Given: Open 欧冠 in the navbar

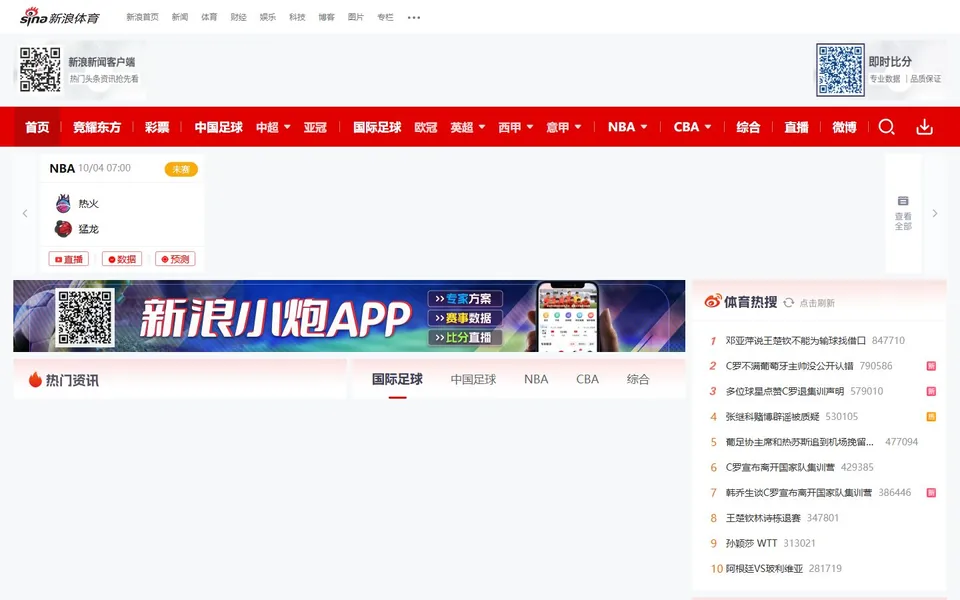Looking at the screenshot, I should (426, 127).
